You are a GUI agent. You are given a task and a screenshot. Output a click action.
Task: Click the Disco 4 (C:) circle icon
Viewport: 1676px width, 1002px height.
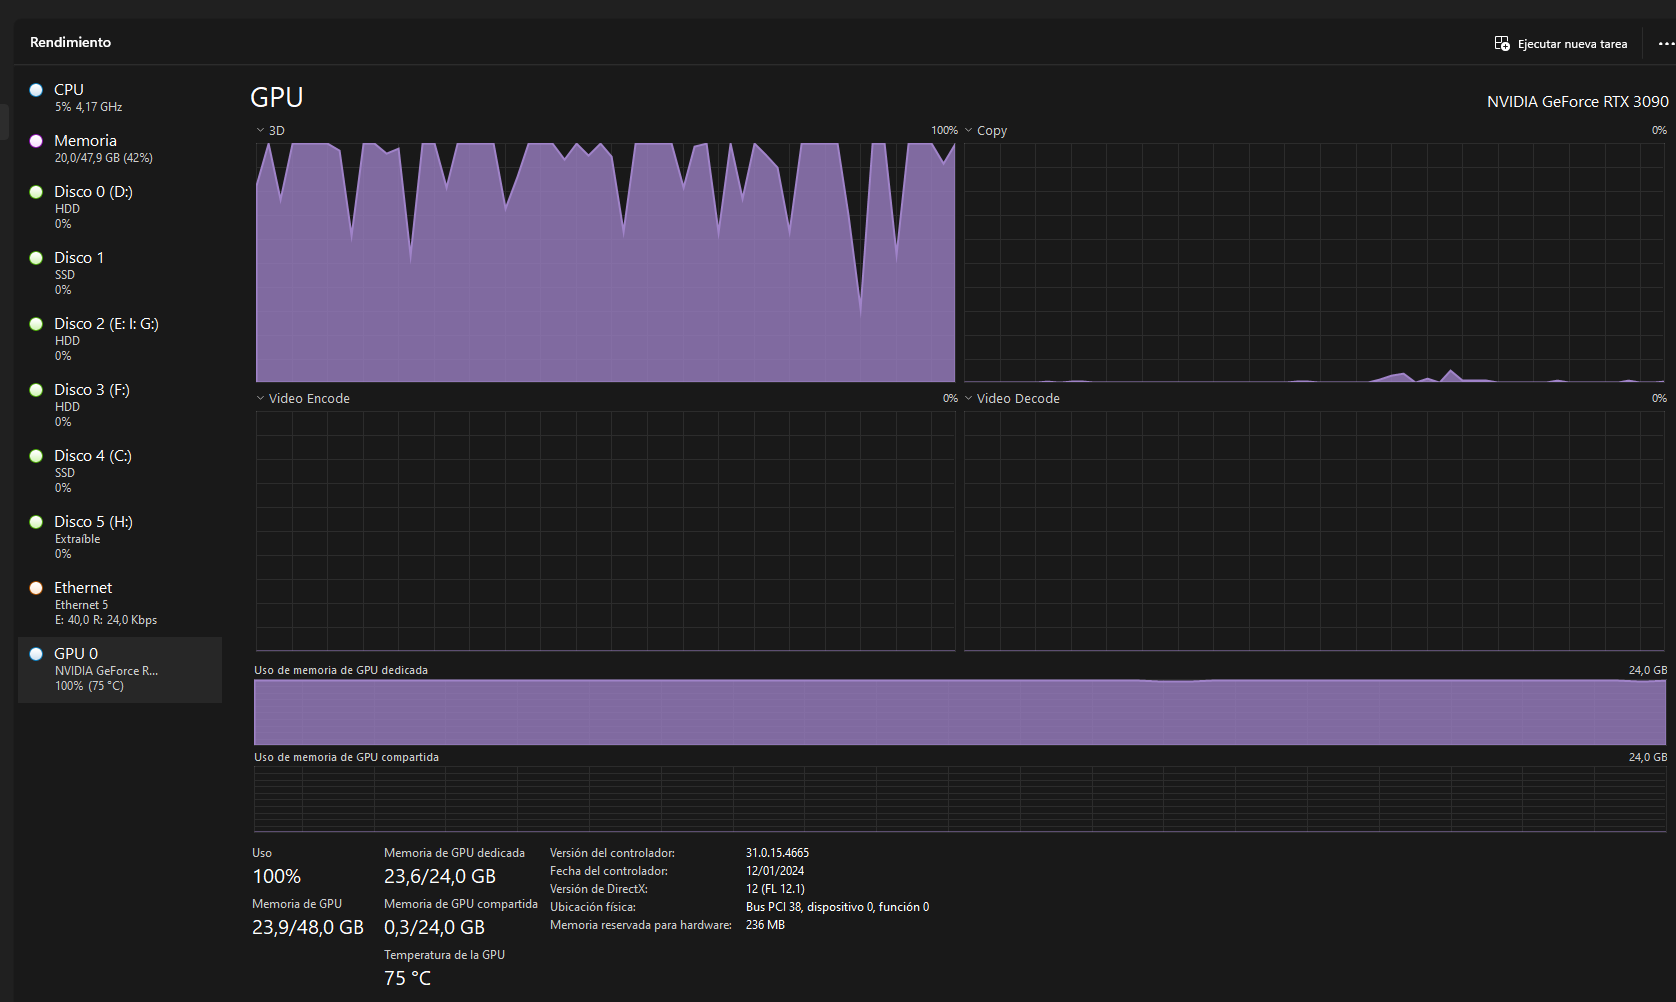[36, 456]
